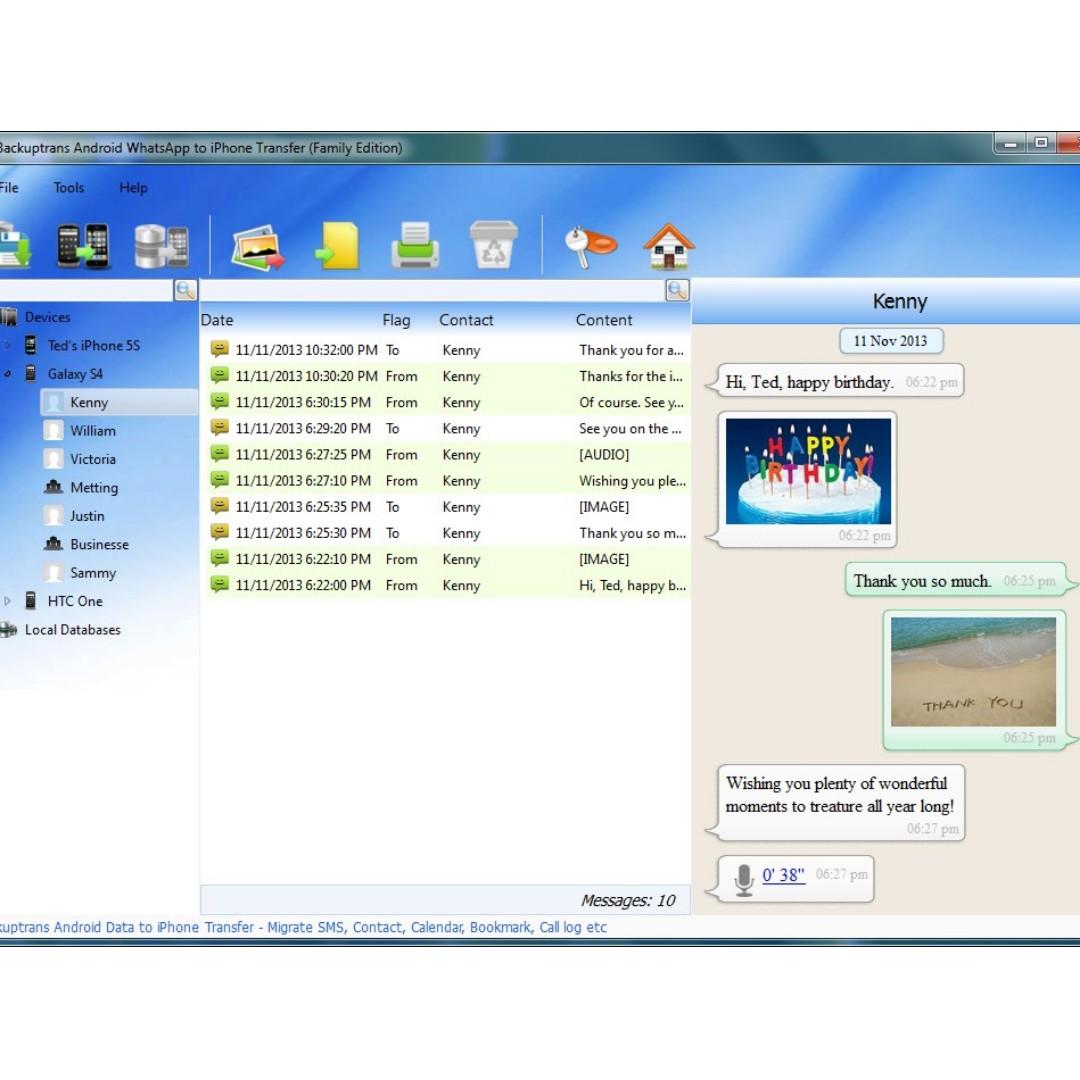This screenshot has width=1080, height=1080.
Task: Open the Happy Birthday cake image
Action: click(808, 471)
